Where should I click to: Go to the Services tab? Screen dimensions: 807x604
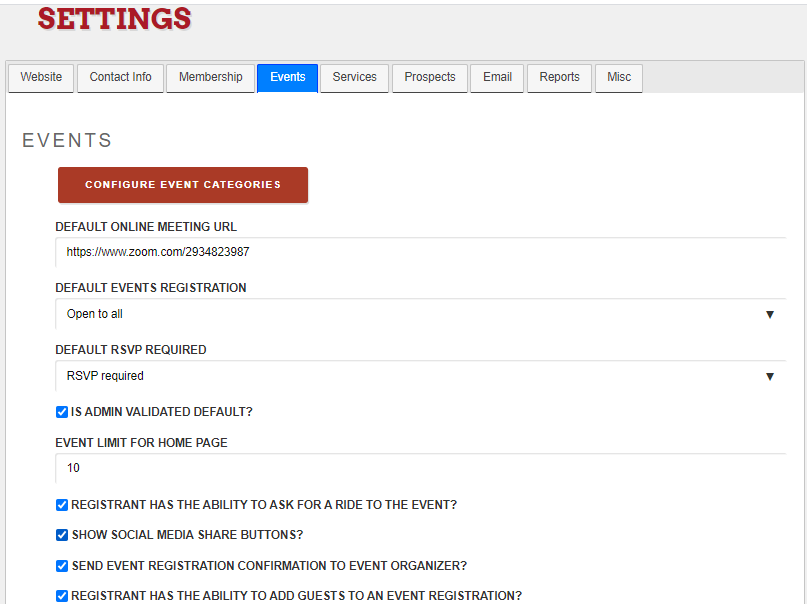pyautogui.click(x=354, y=78)
